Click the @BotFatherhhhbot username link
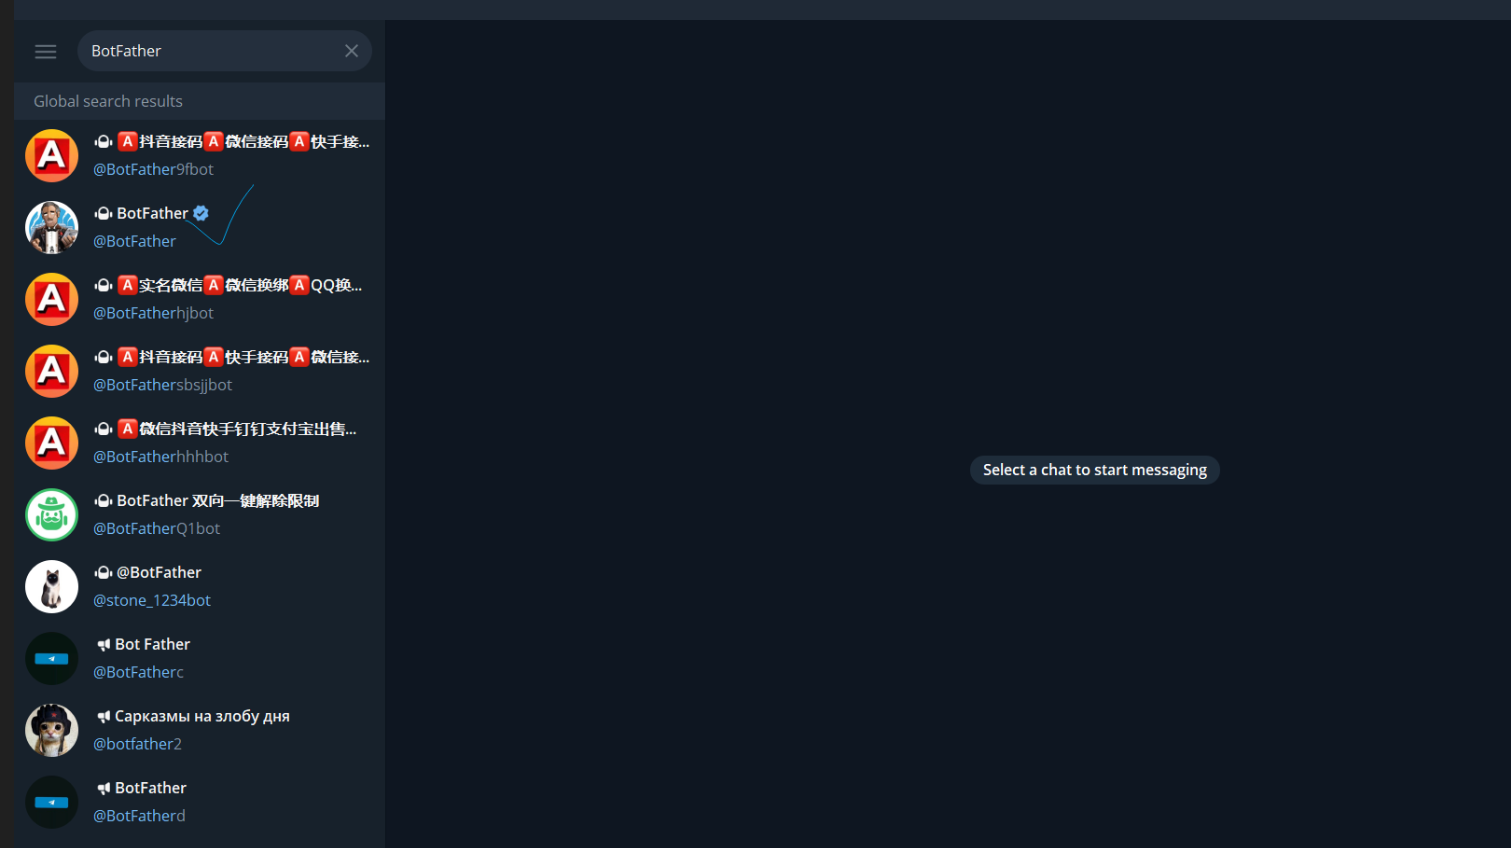The width and height of the screenshot is (1511, 848). [161, 457]
